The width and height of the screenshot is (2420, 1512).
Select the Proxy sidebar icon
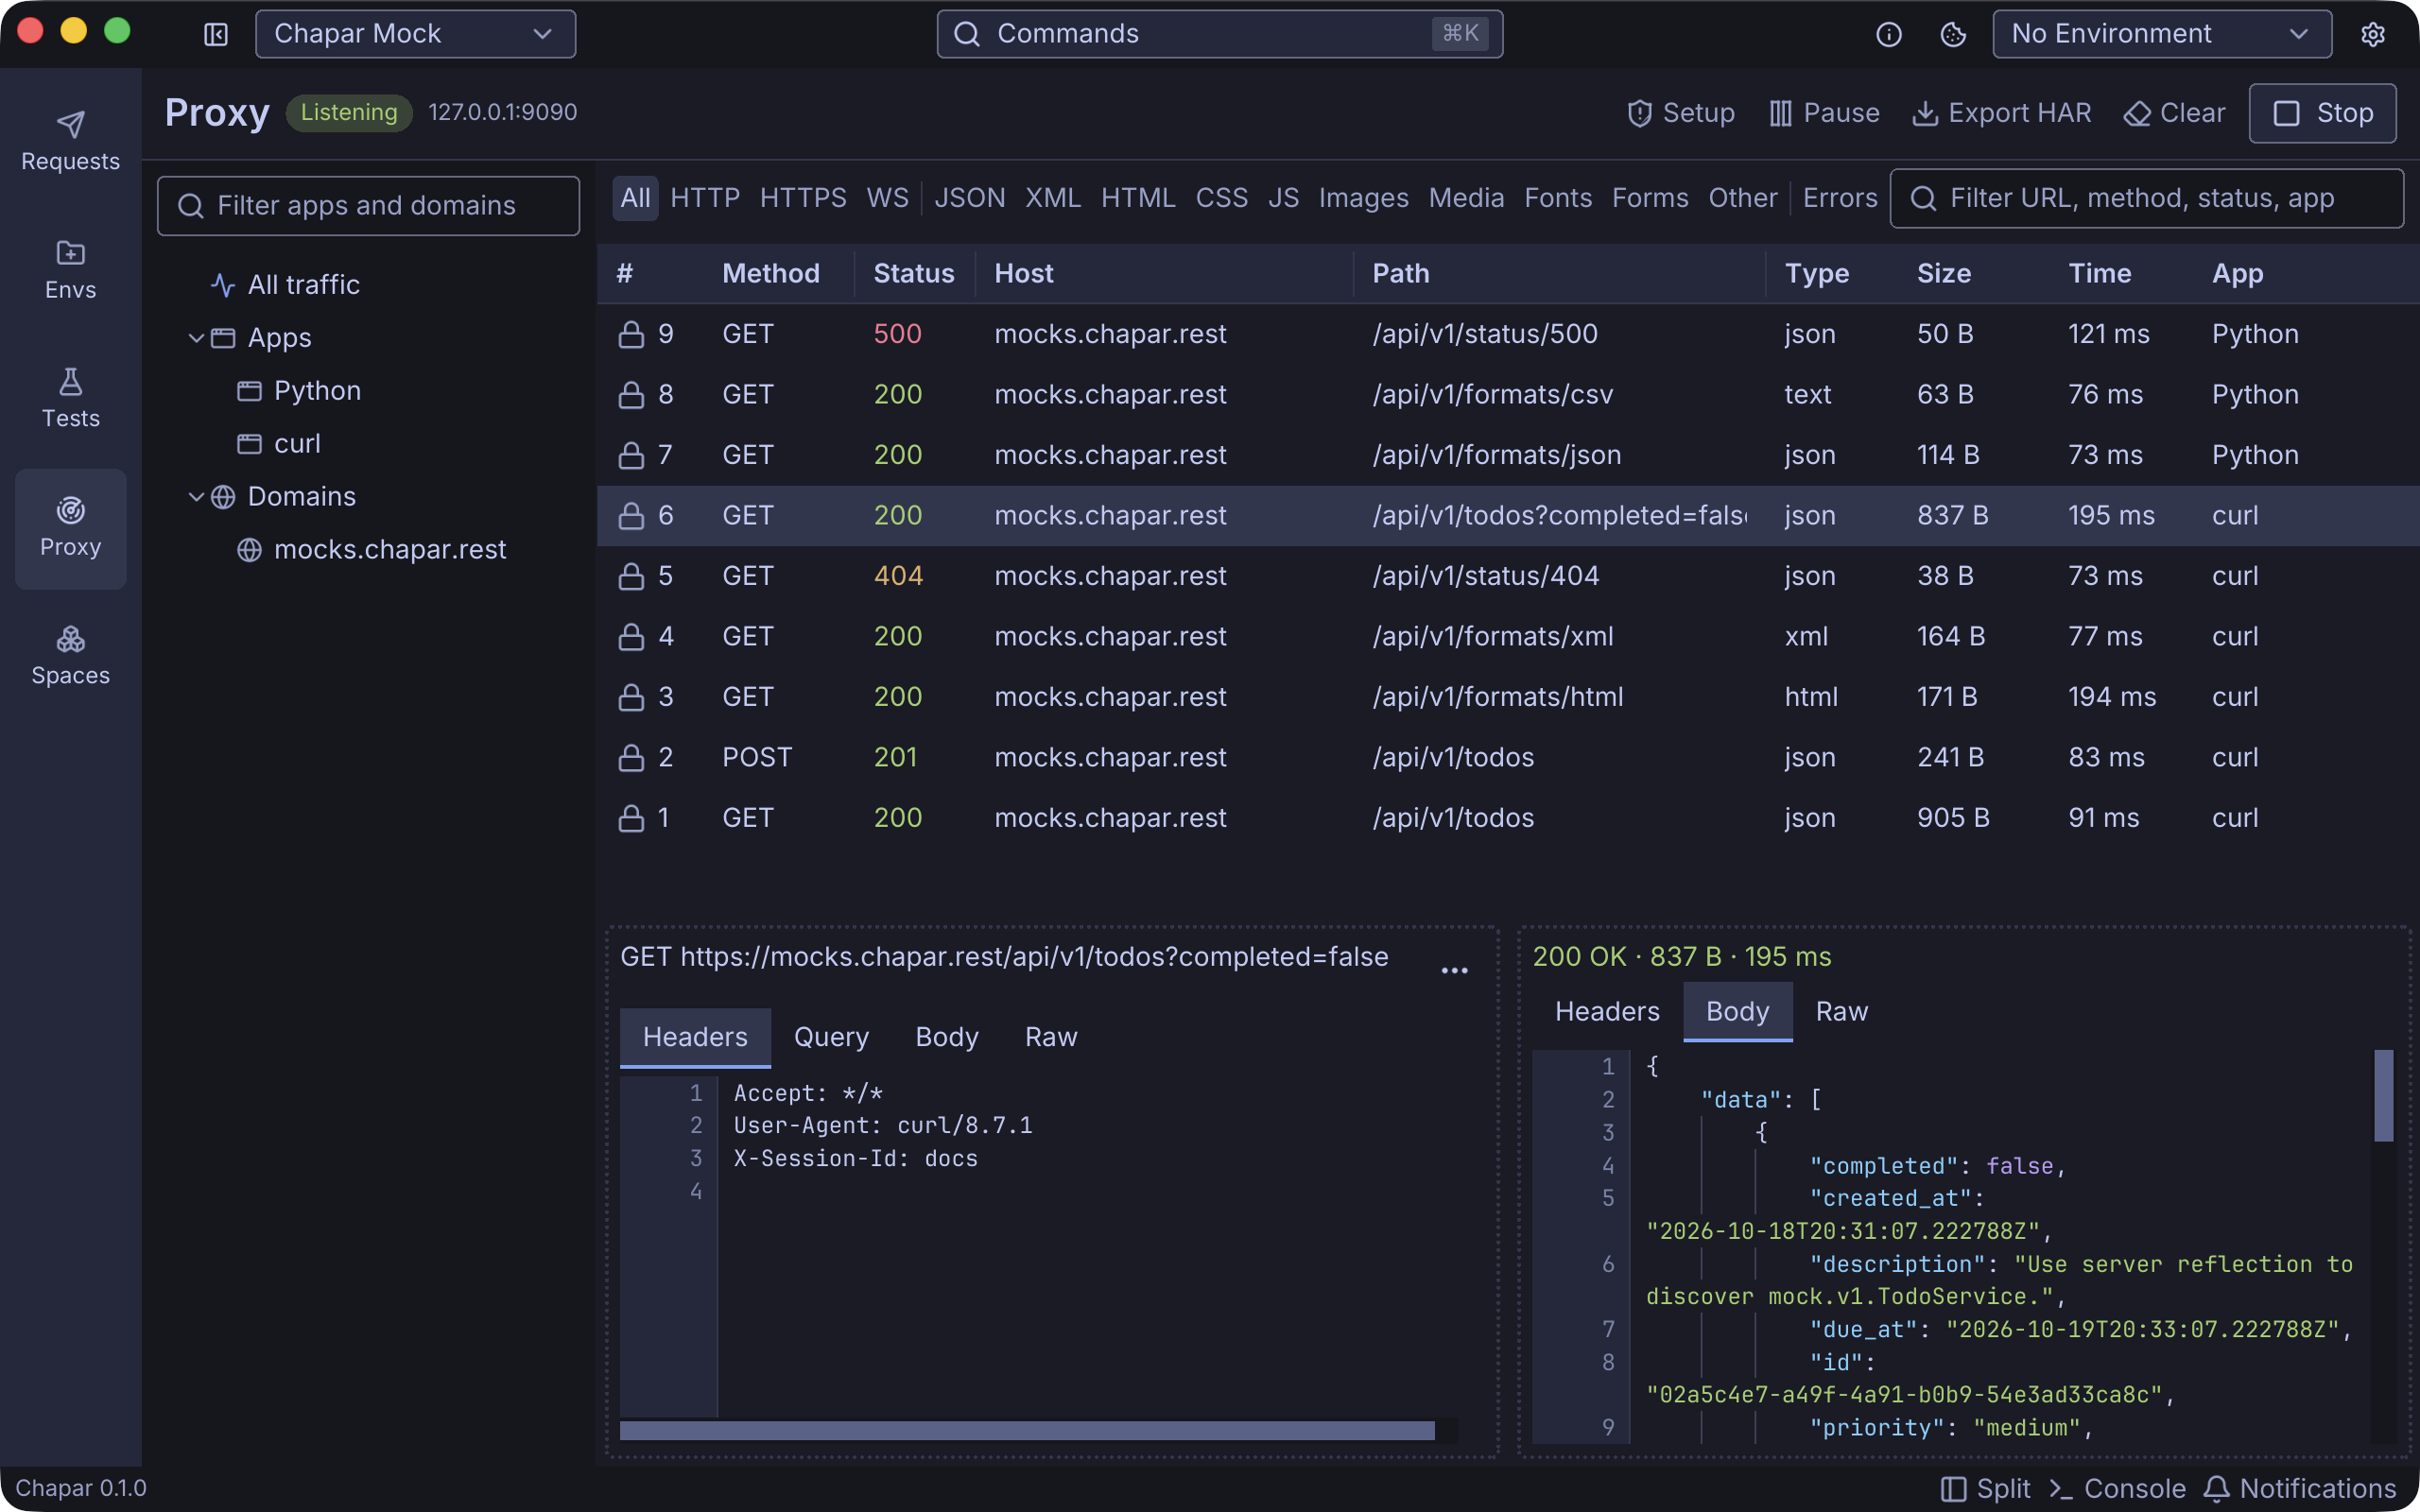(70, 528)
